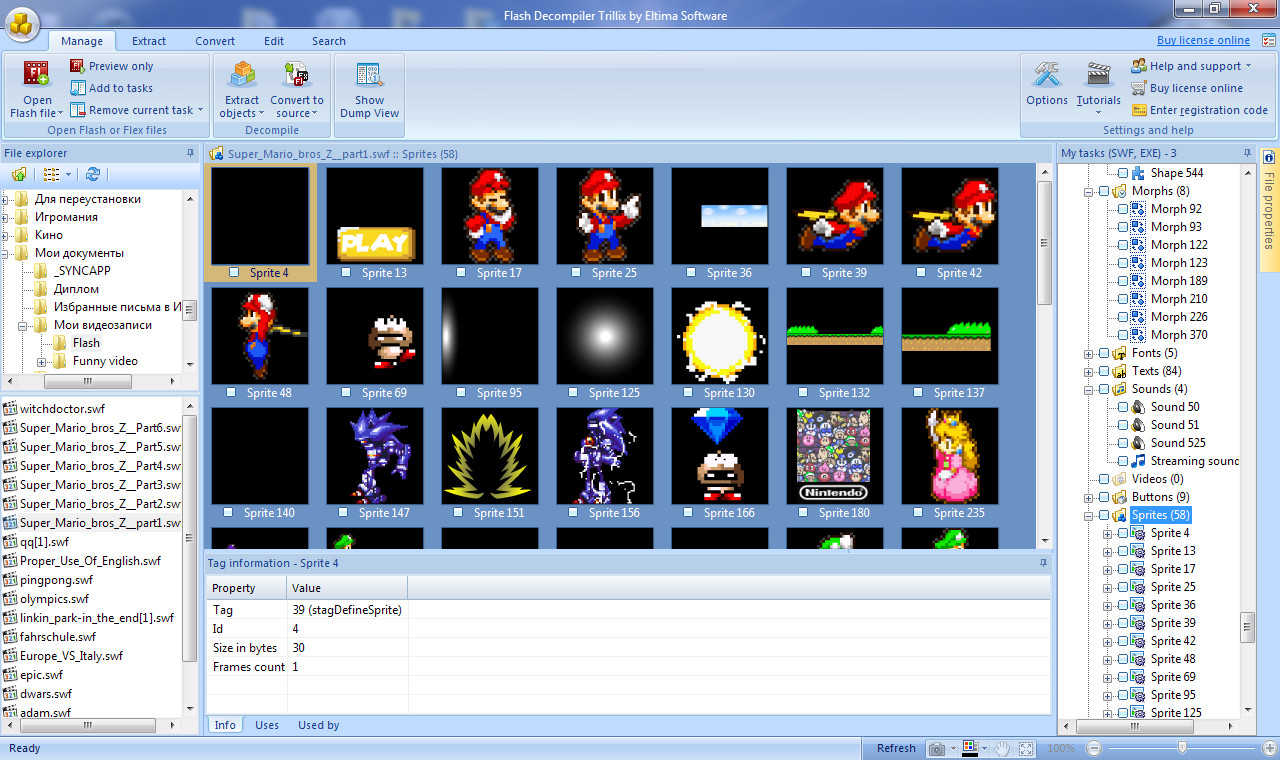Check the Sprite 17 thumbnail checkbox
This screenshot has height=760, width=1280.
463,273
